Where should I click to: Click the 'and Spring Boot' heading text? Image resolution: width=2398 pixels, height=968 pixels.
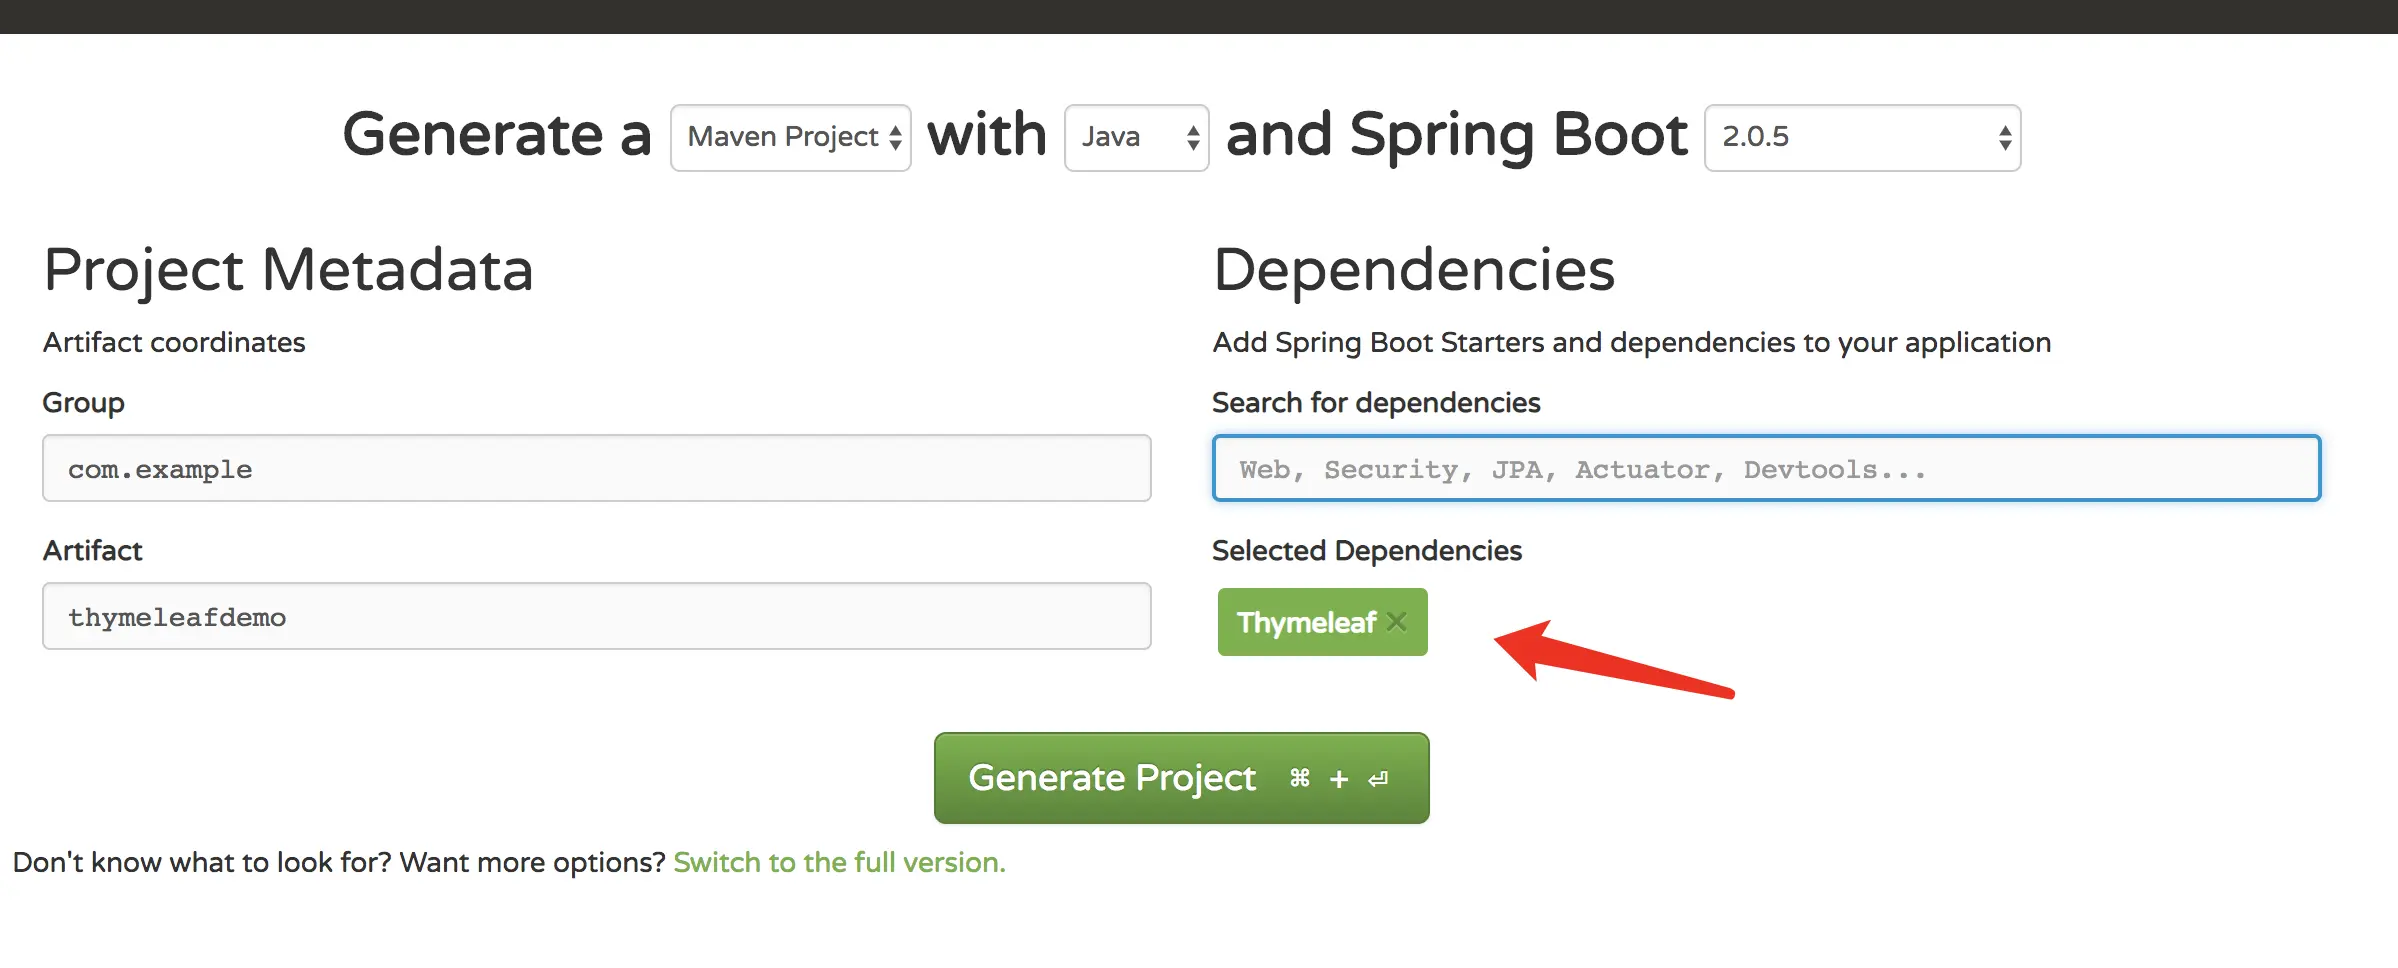tap(1456, 136)
